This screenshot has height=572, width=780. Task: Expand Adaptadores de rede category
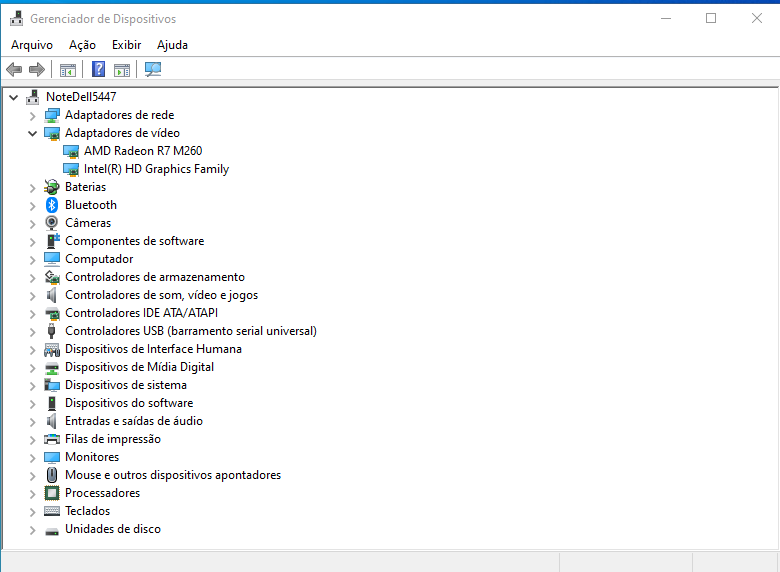point(33,116)
